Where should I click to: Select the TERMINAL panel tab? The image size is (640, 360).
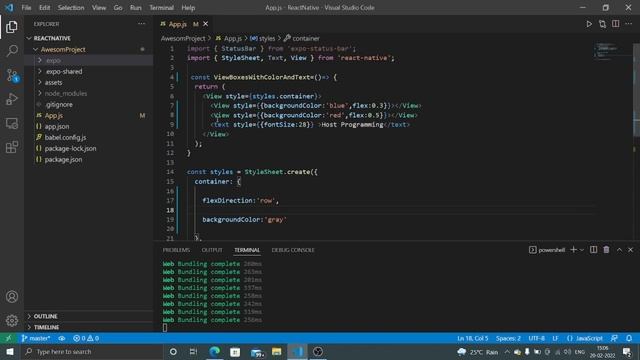[247, 250]
